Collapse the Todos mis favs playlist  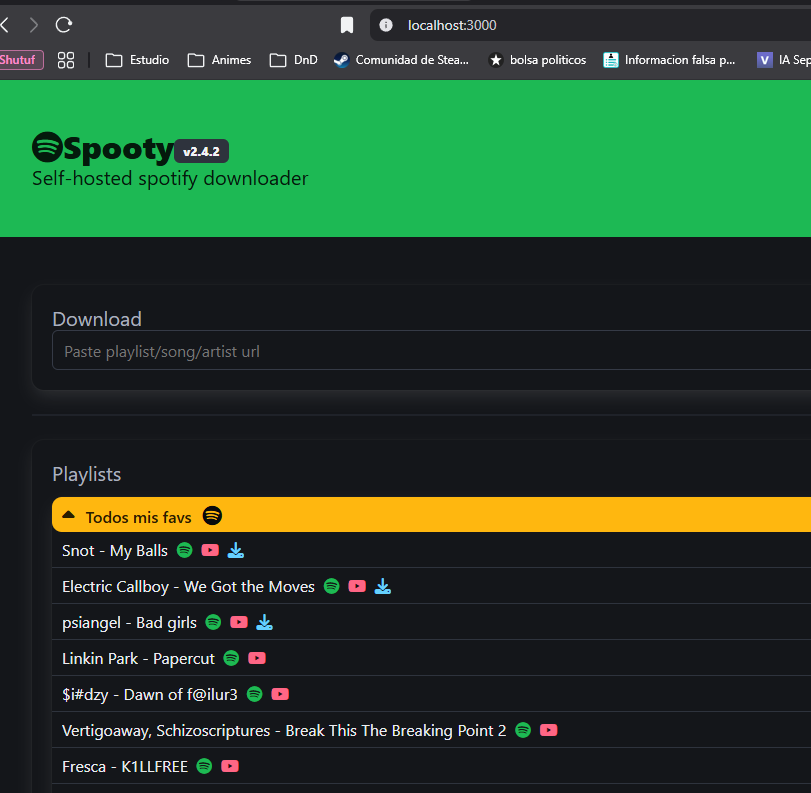pyautogui.click(x=68, y=515)
